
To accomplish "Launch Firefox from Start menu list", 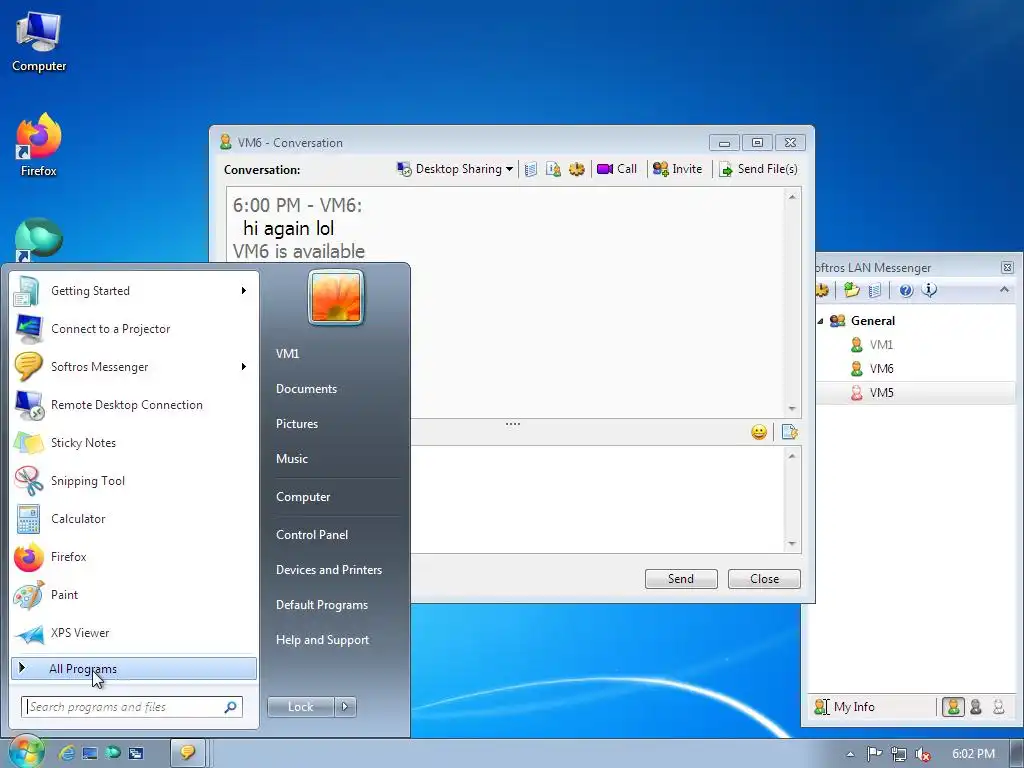I will pos(135,557).
